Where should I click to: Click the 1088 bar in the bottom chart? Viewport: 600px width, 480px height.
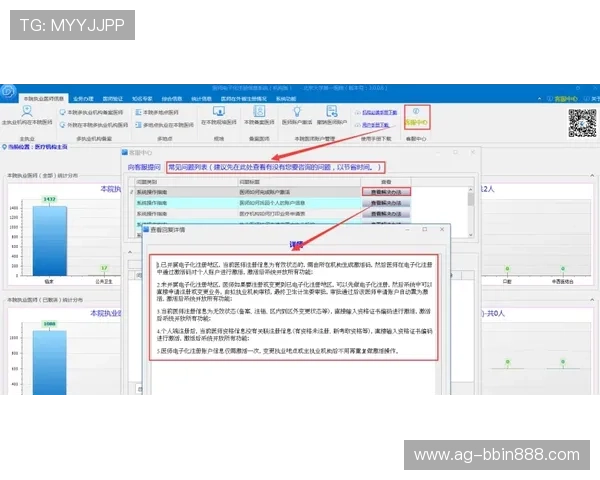click(x=49, y=362)
